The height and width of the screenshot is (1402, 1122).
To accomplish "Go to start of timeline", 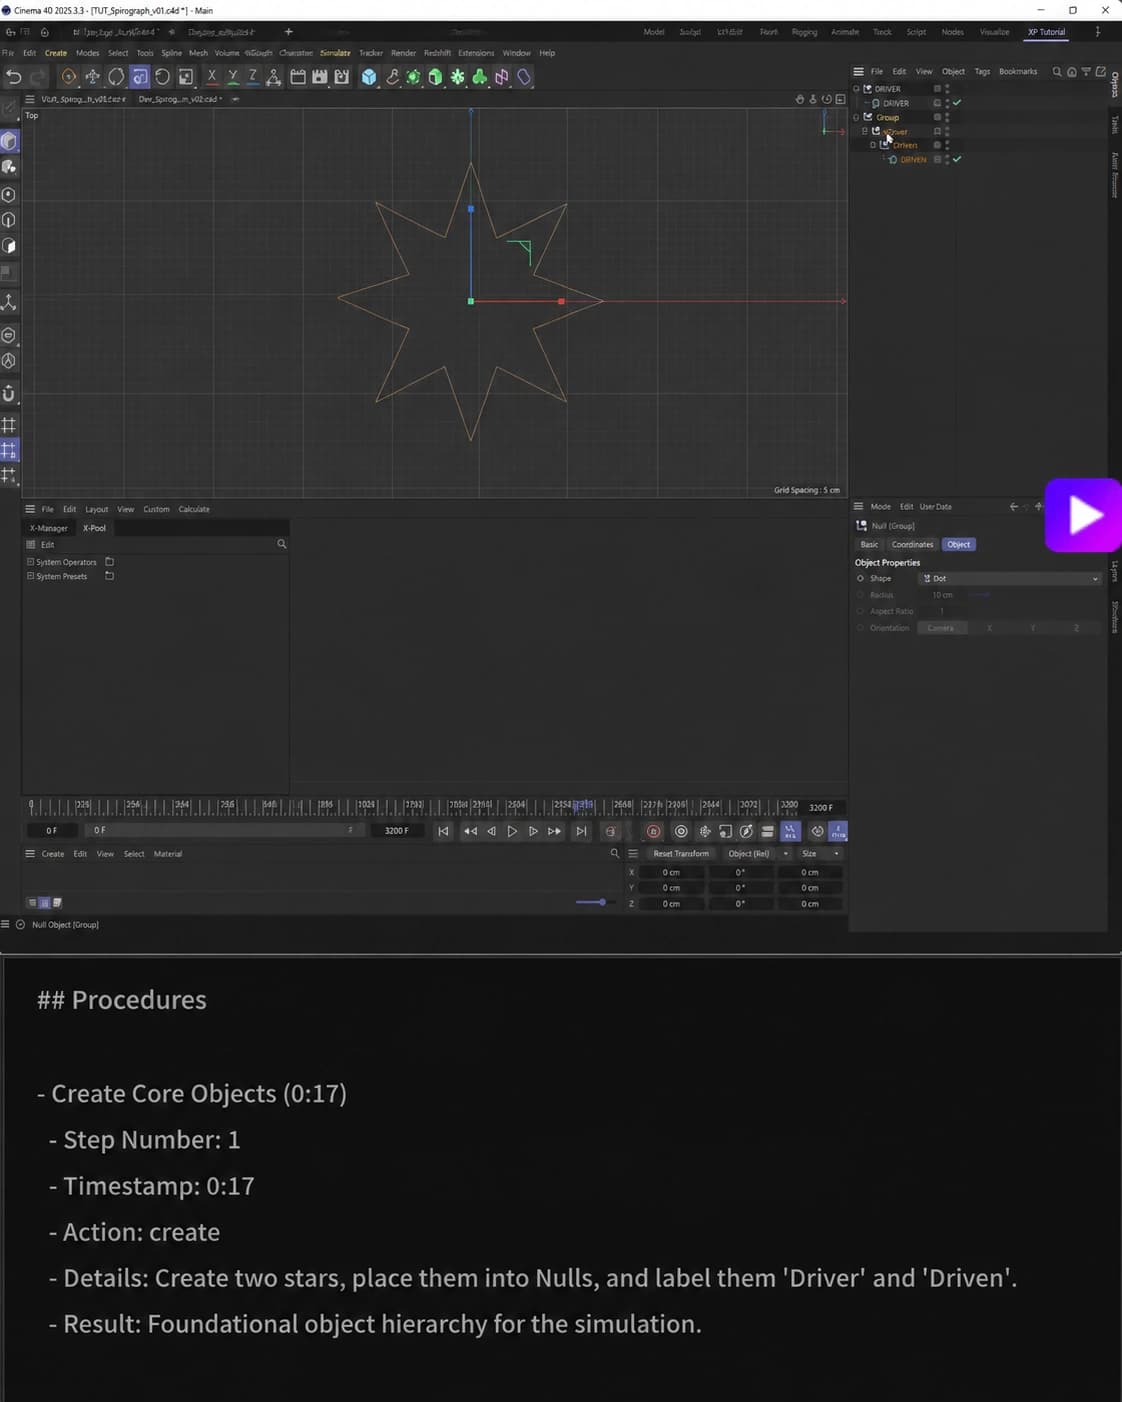I will (x=443, y=831).
